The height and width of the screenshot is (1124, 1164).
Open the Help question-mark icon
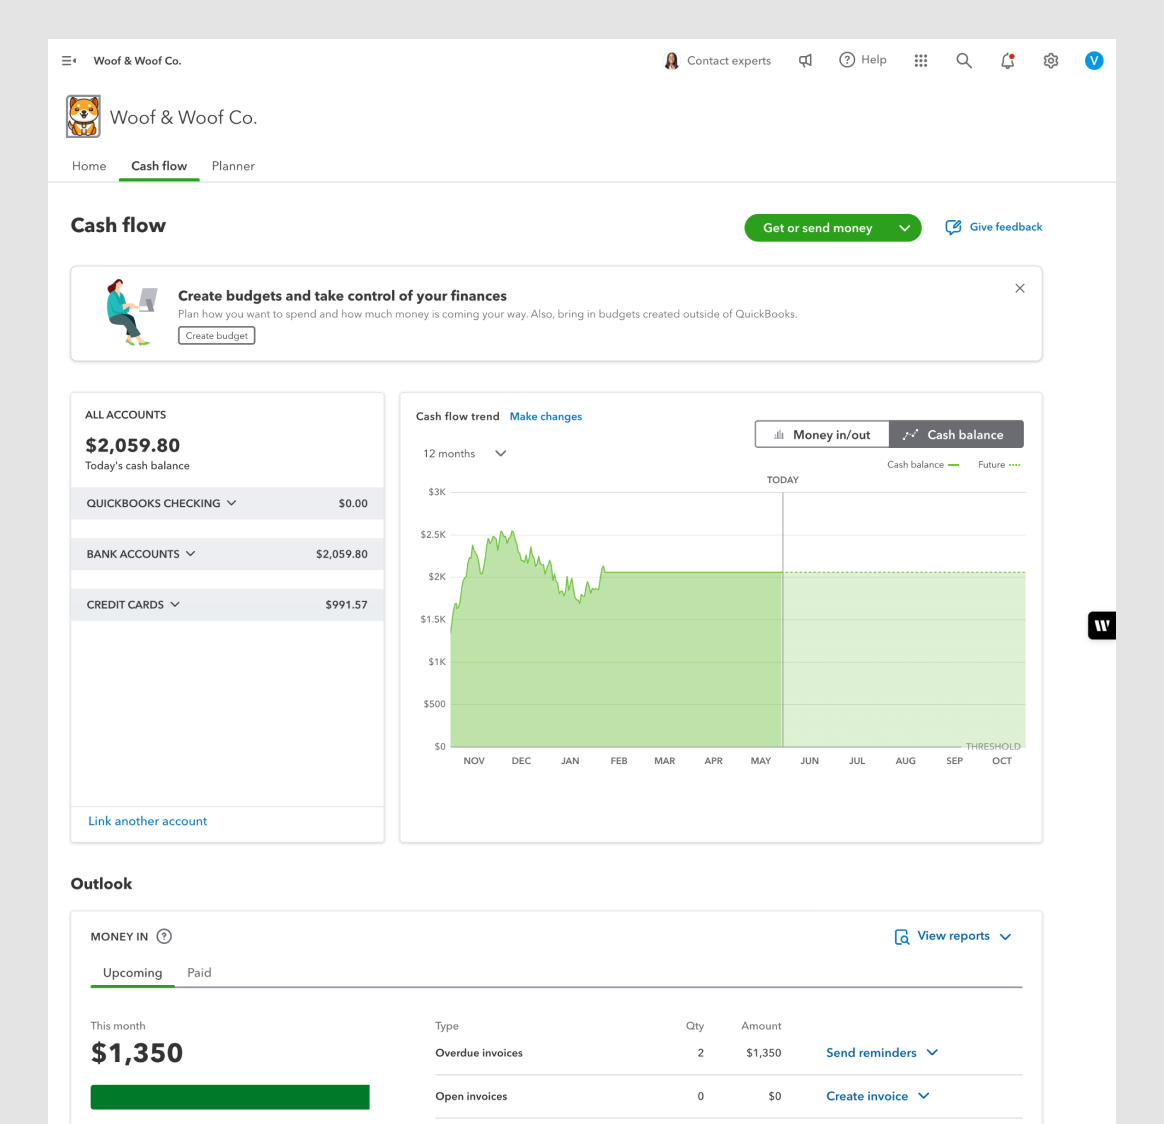click(x=847, y=59)
